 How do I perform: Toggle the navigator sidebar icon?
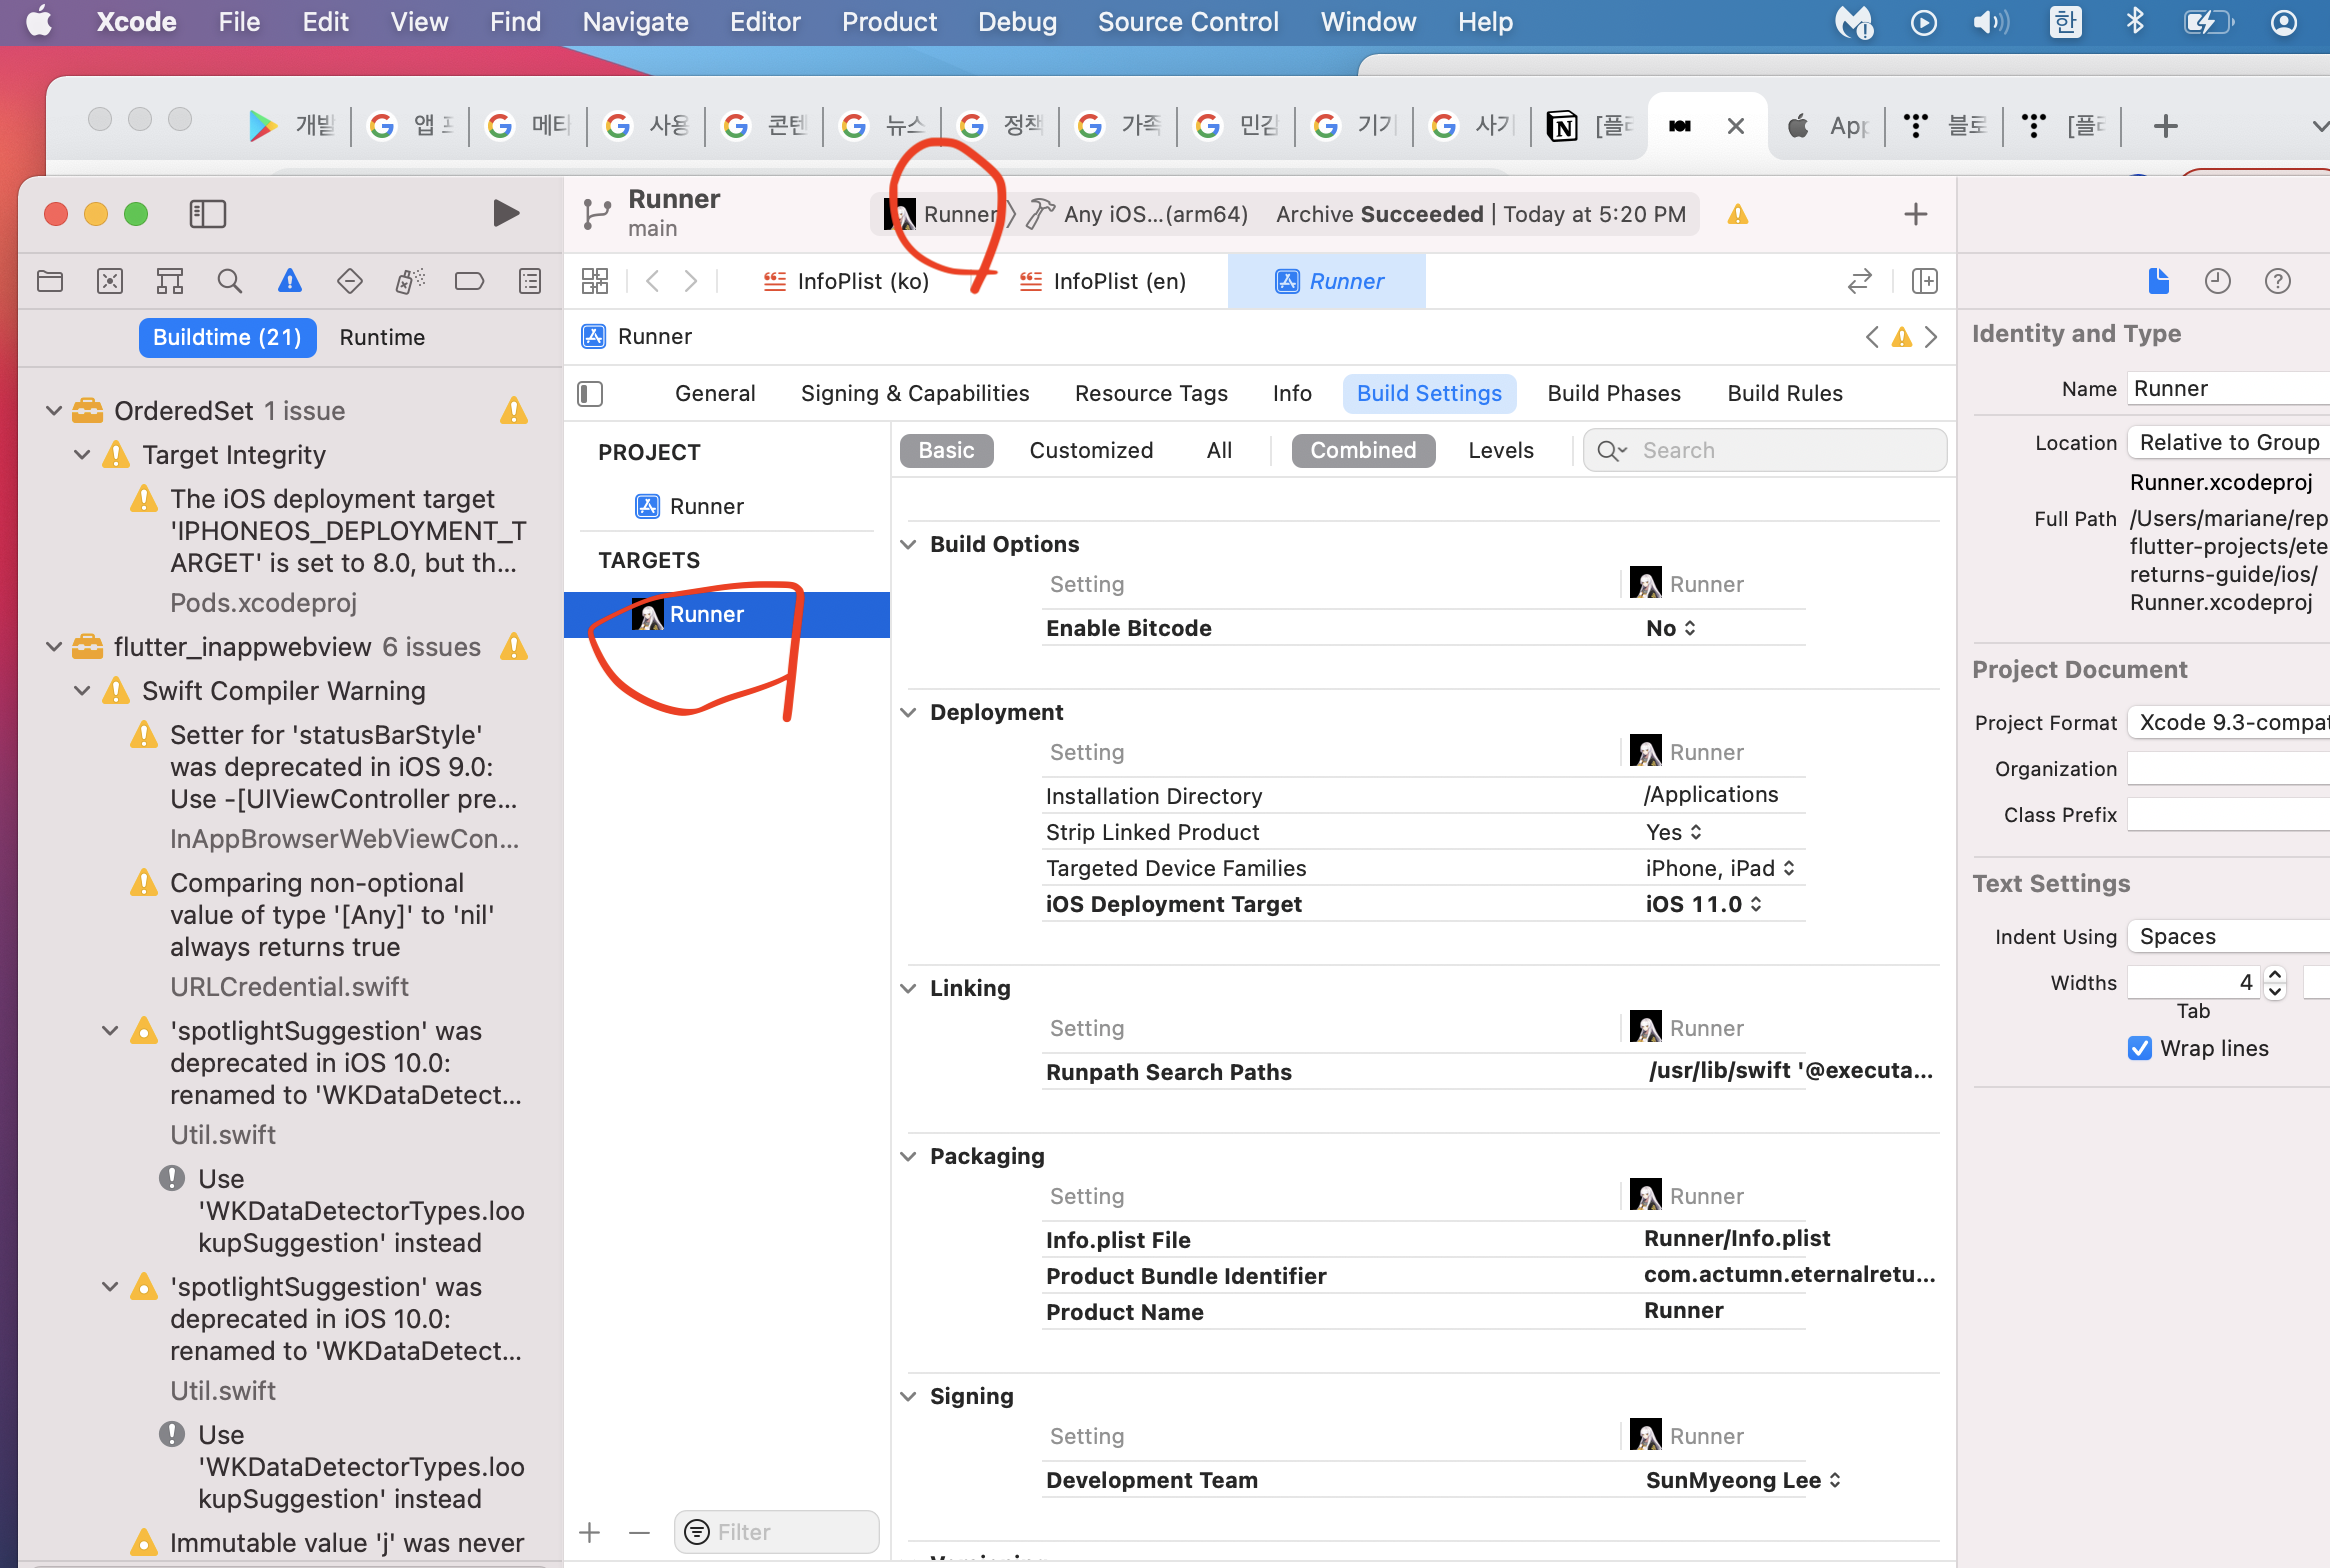click(x=207, y=213)
